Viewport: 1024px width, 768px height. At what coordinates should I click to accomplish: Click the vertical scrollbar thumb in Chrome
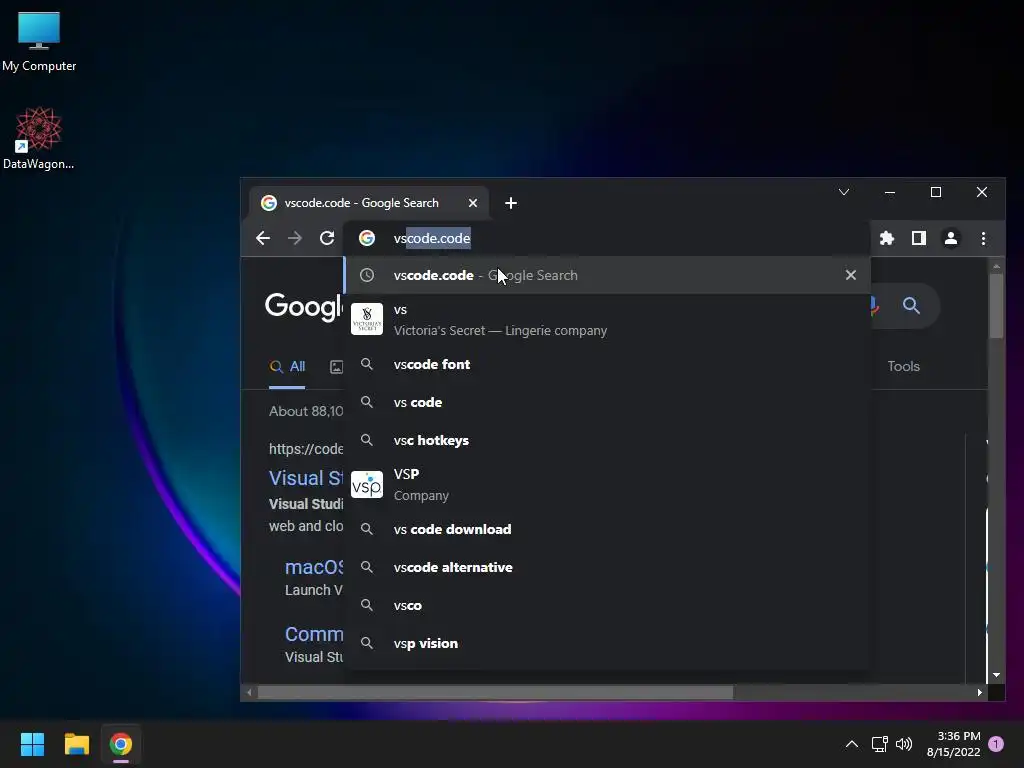click(x=996, y=306)
